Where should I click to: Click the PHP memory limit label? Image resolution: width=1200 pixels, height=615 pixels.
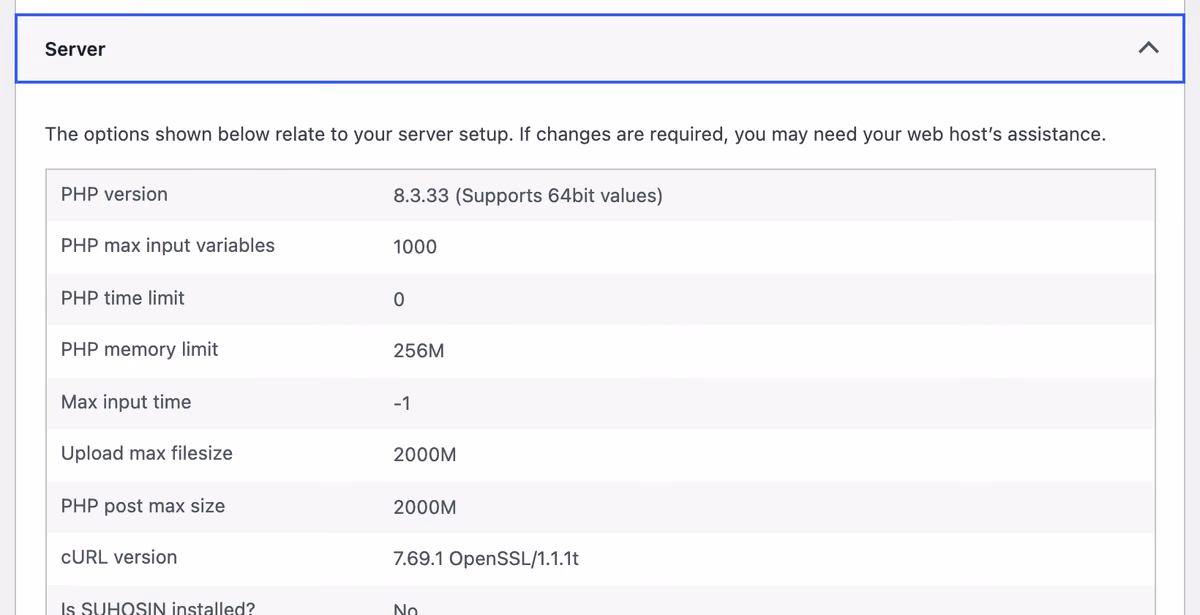tap(139, 350)
